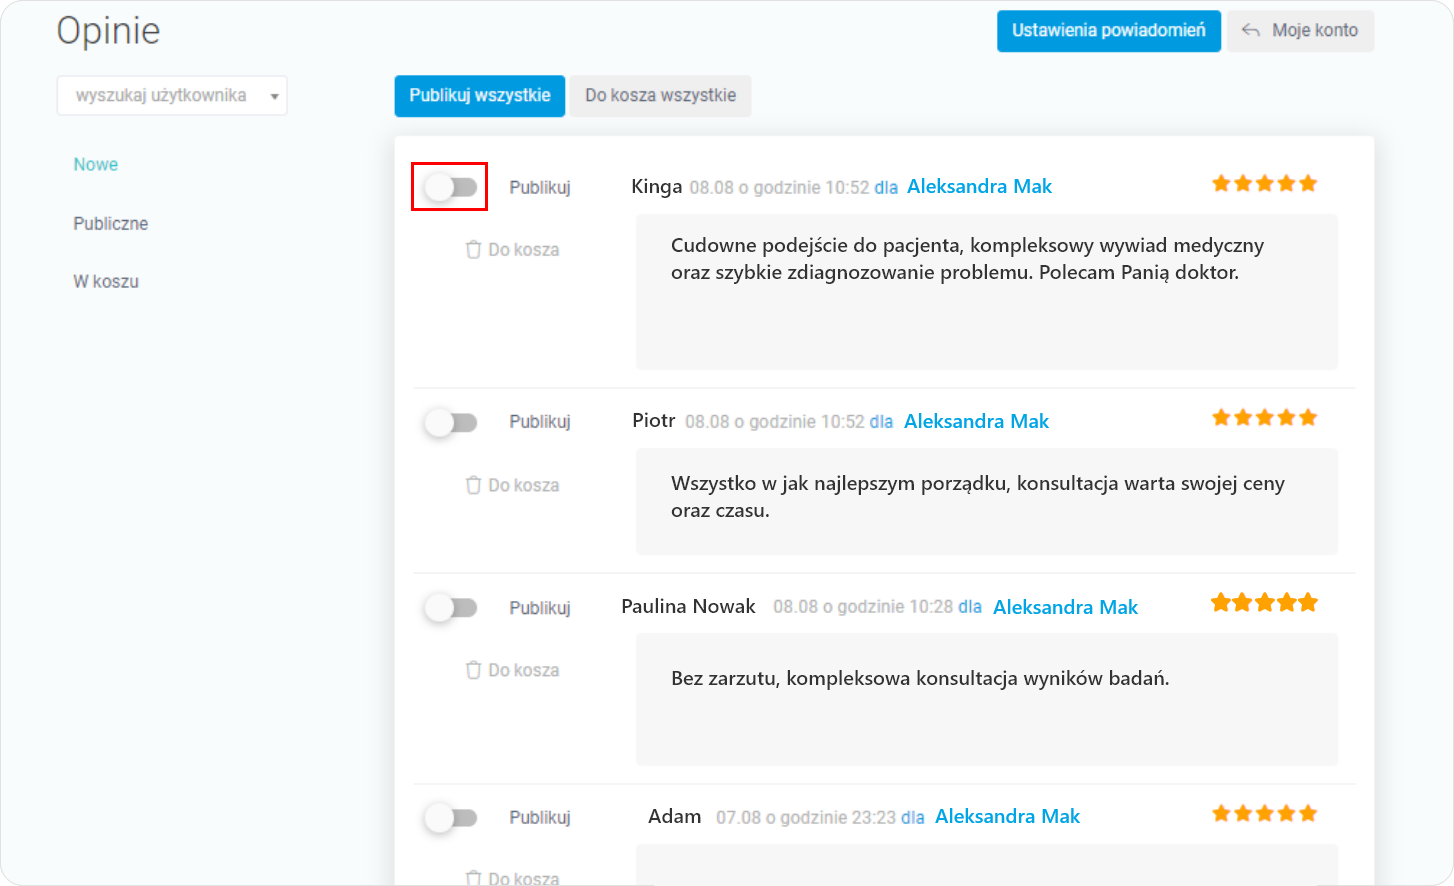Click the review text 'Bez zarzutu, kompleksowa konsultacja'
This screenshot has height=886, width=1454.
click(x=920, y=679)
